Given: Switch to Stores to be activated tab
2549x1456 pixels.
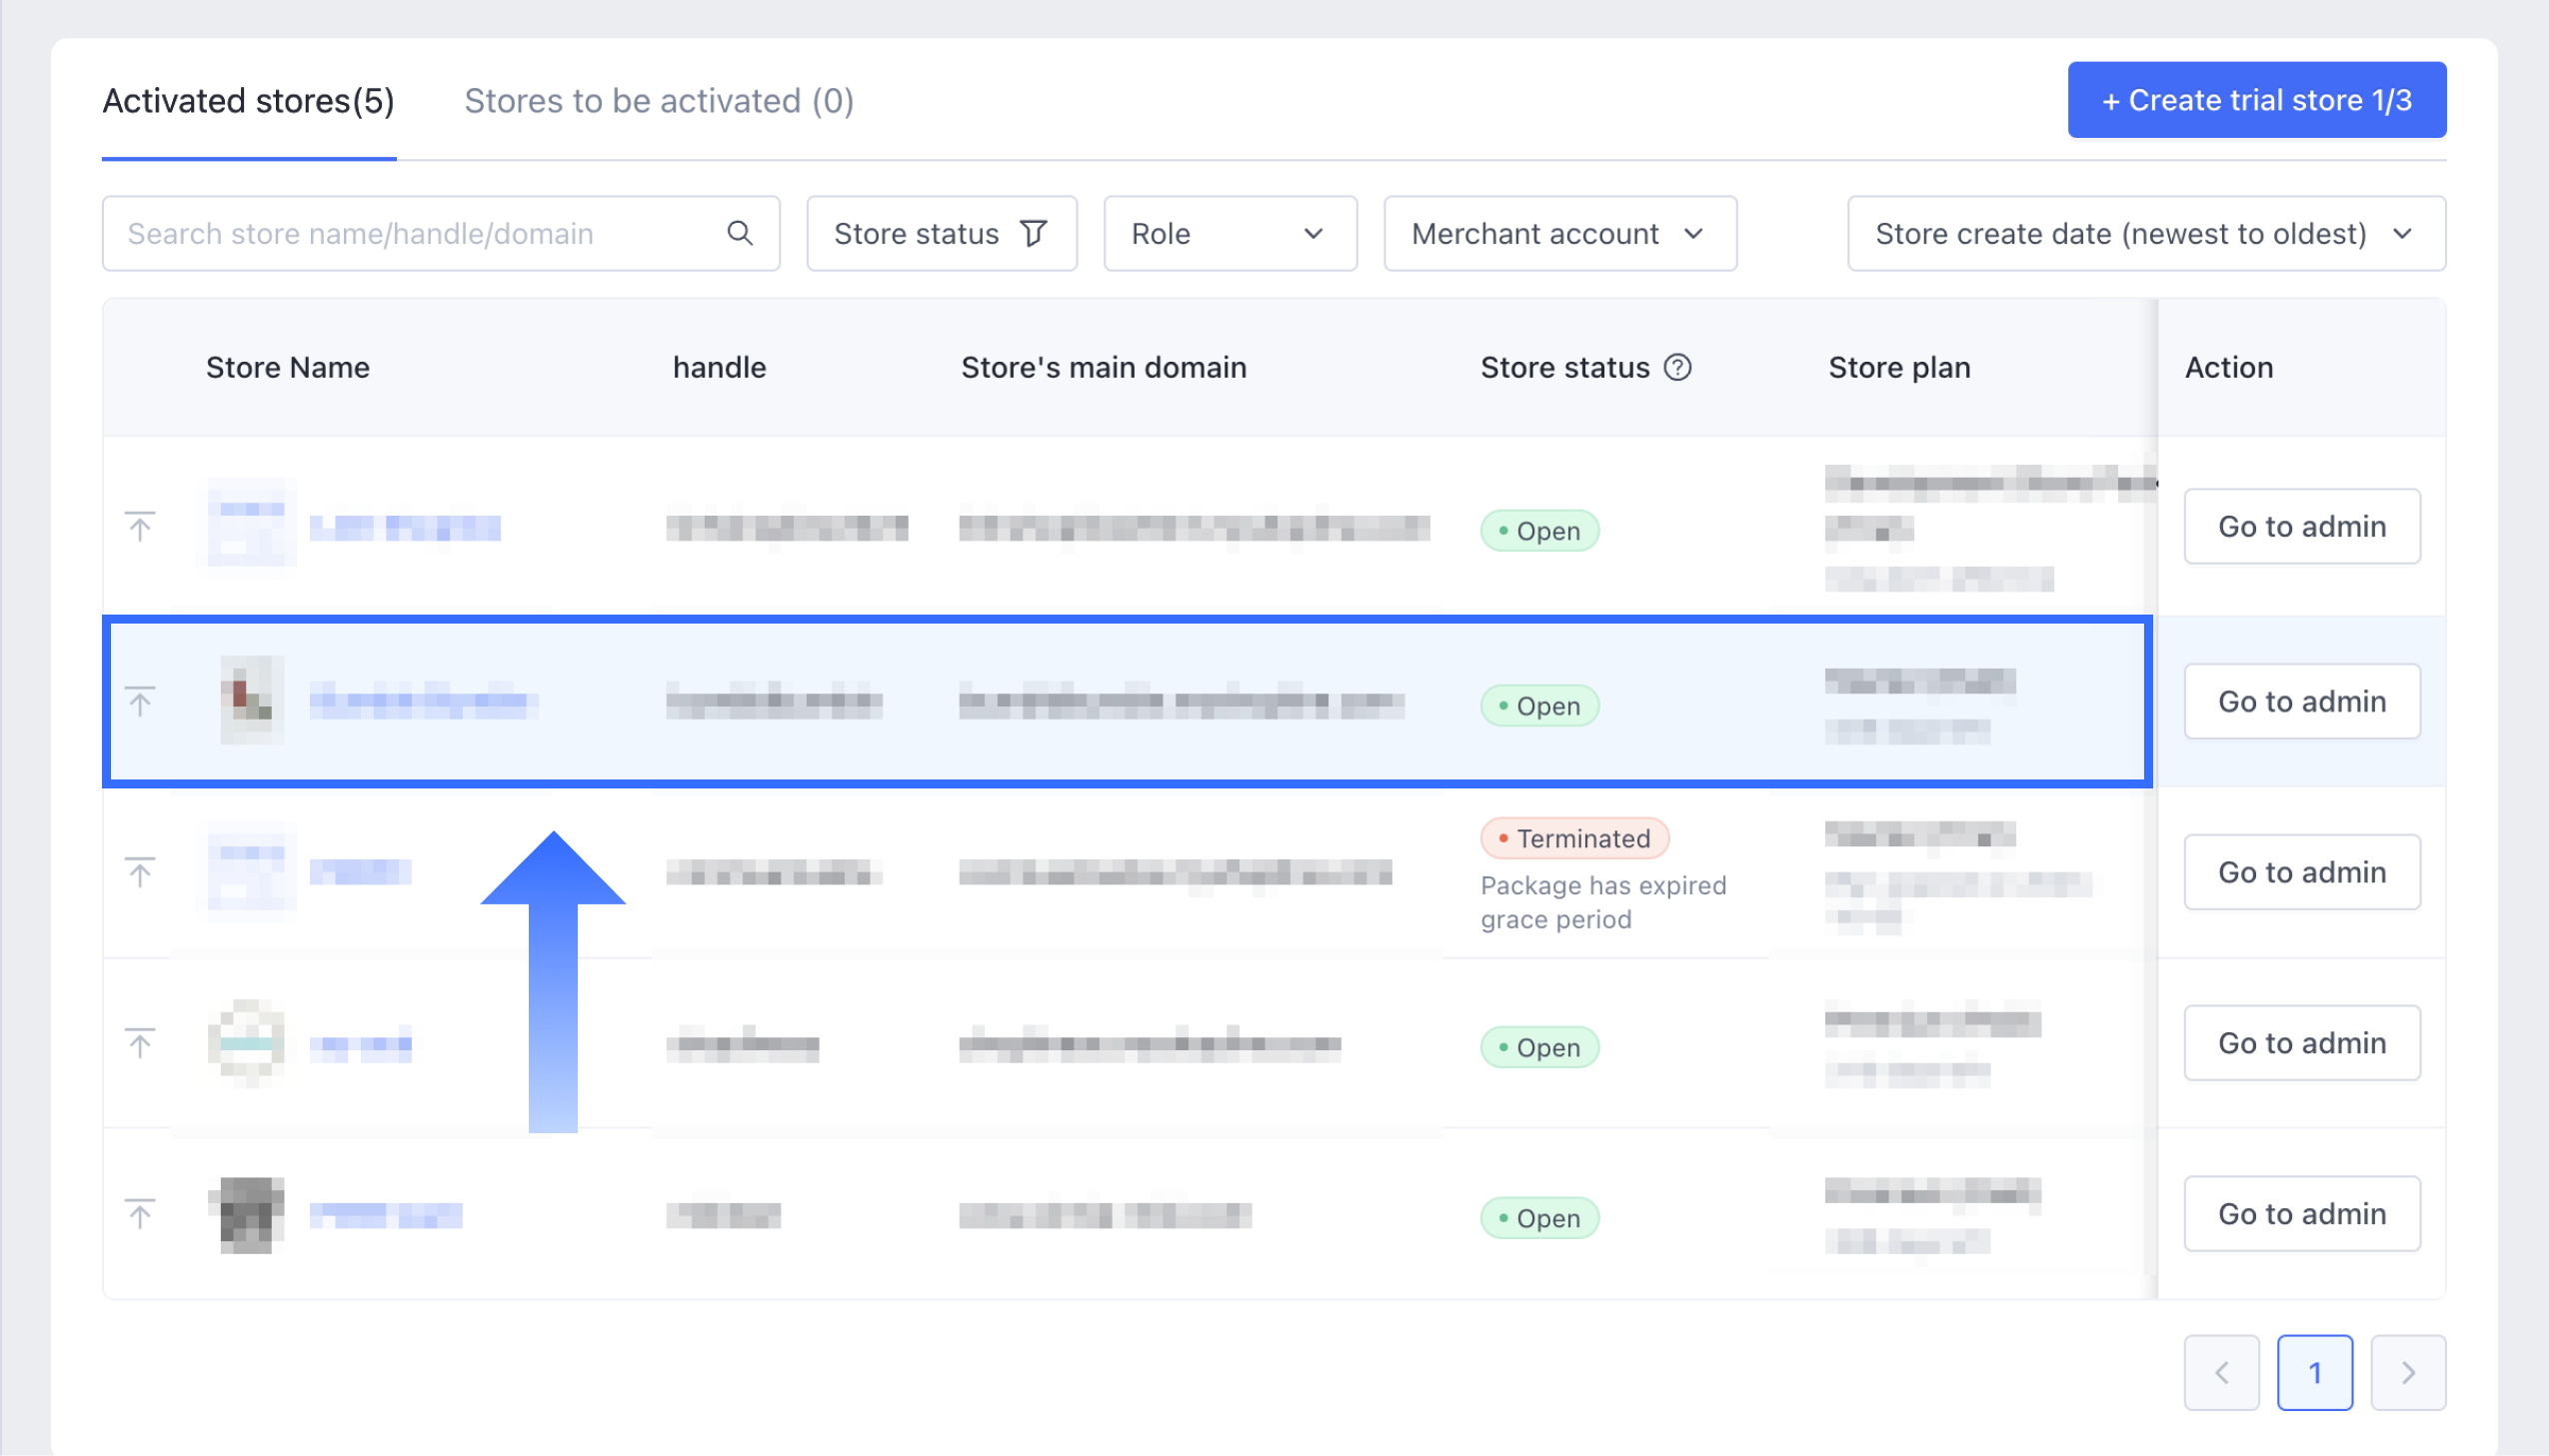Looking at the screenshot, I should [658, 101].
